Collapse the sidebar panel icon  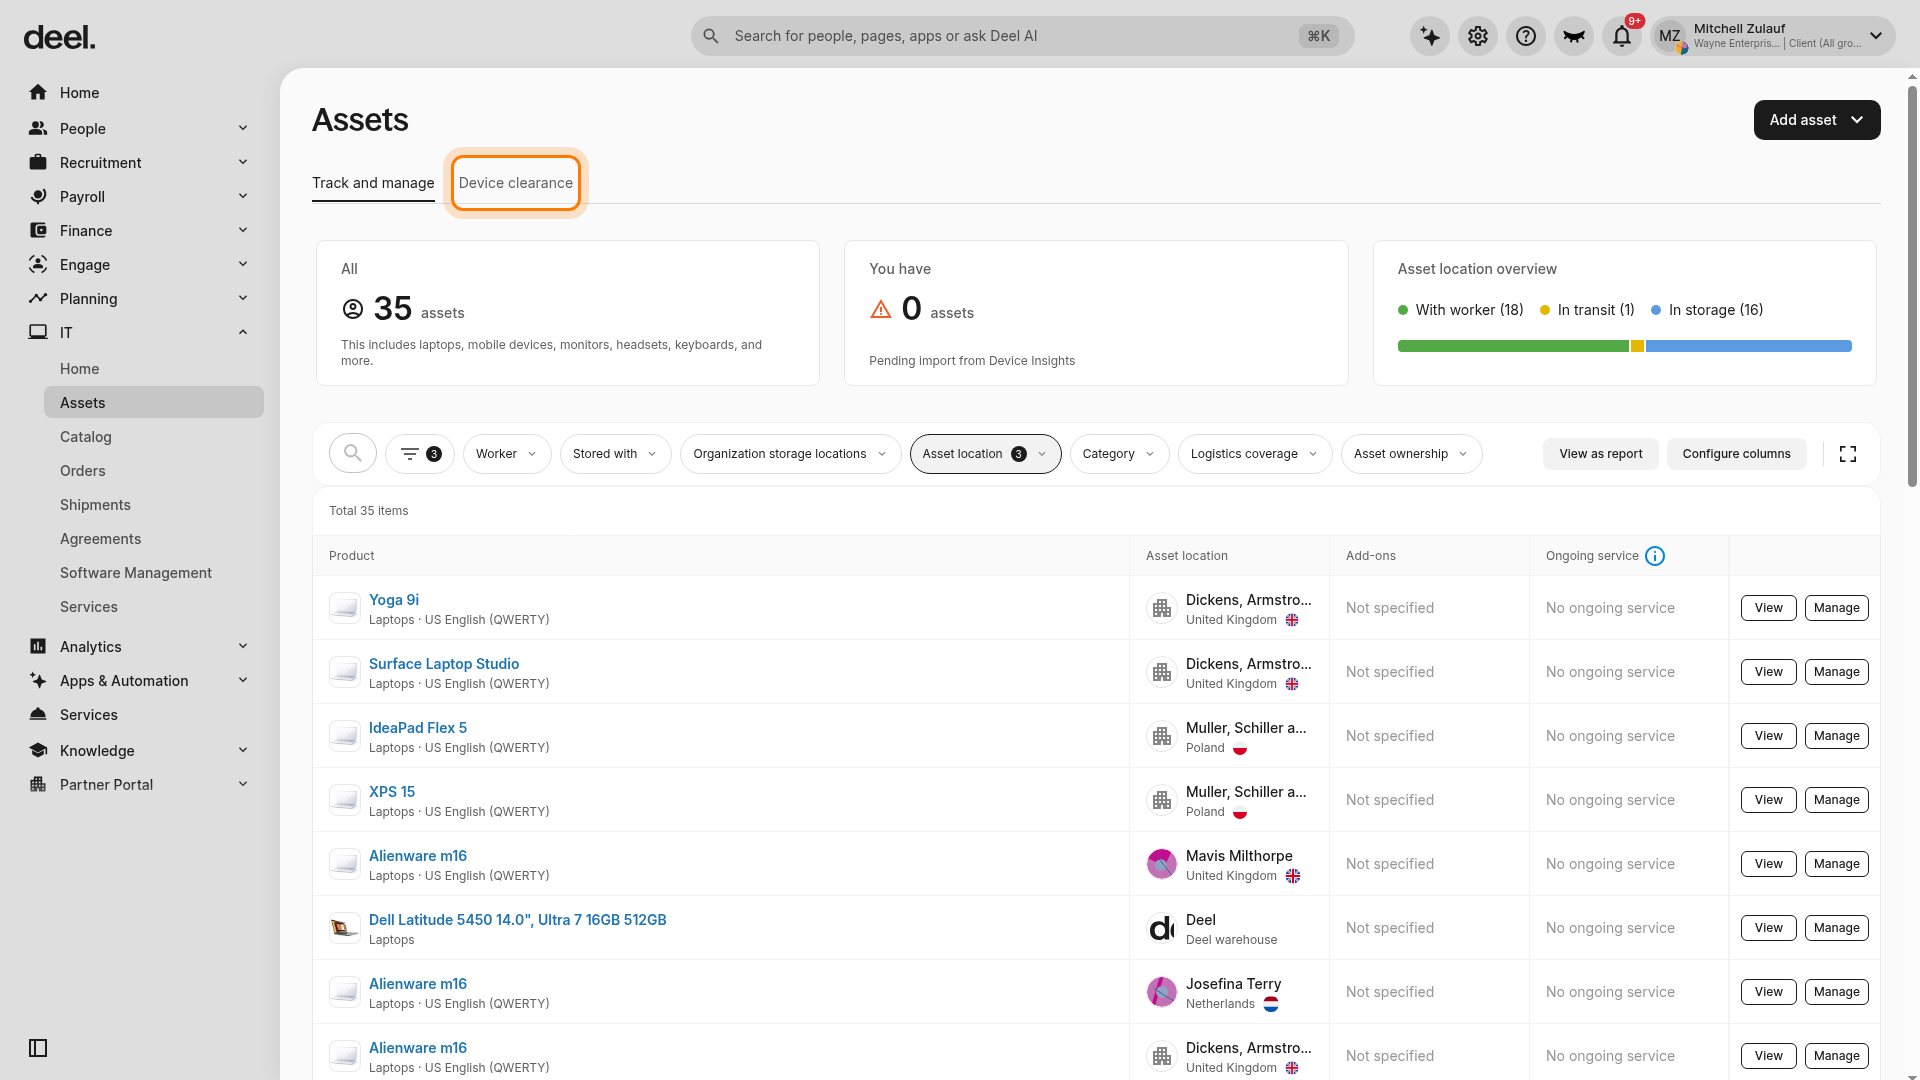[x=38, y=1048]
